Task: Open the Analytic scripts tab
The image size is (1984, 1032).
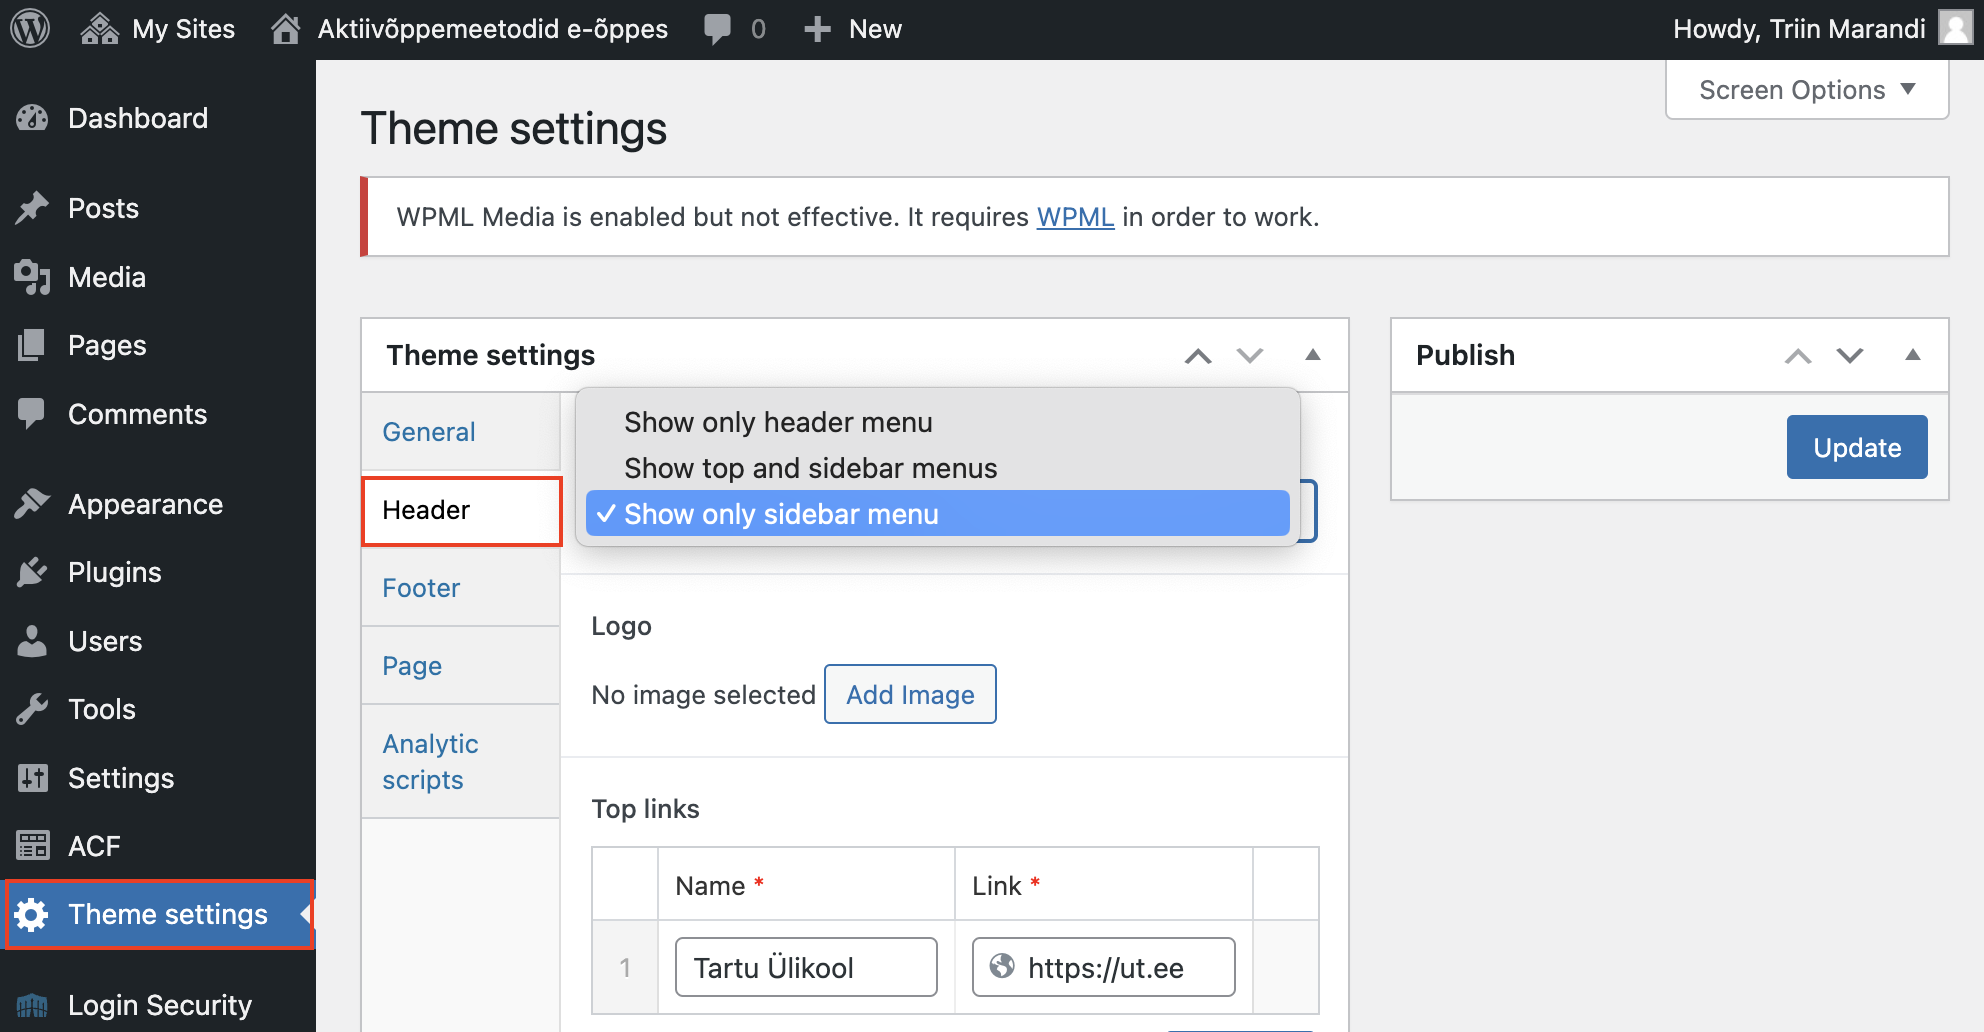Action: tap(430, 761)
